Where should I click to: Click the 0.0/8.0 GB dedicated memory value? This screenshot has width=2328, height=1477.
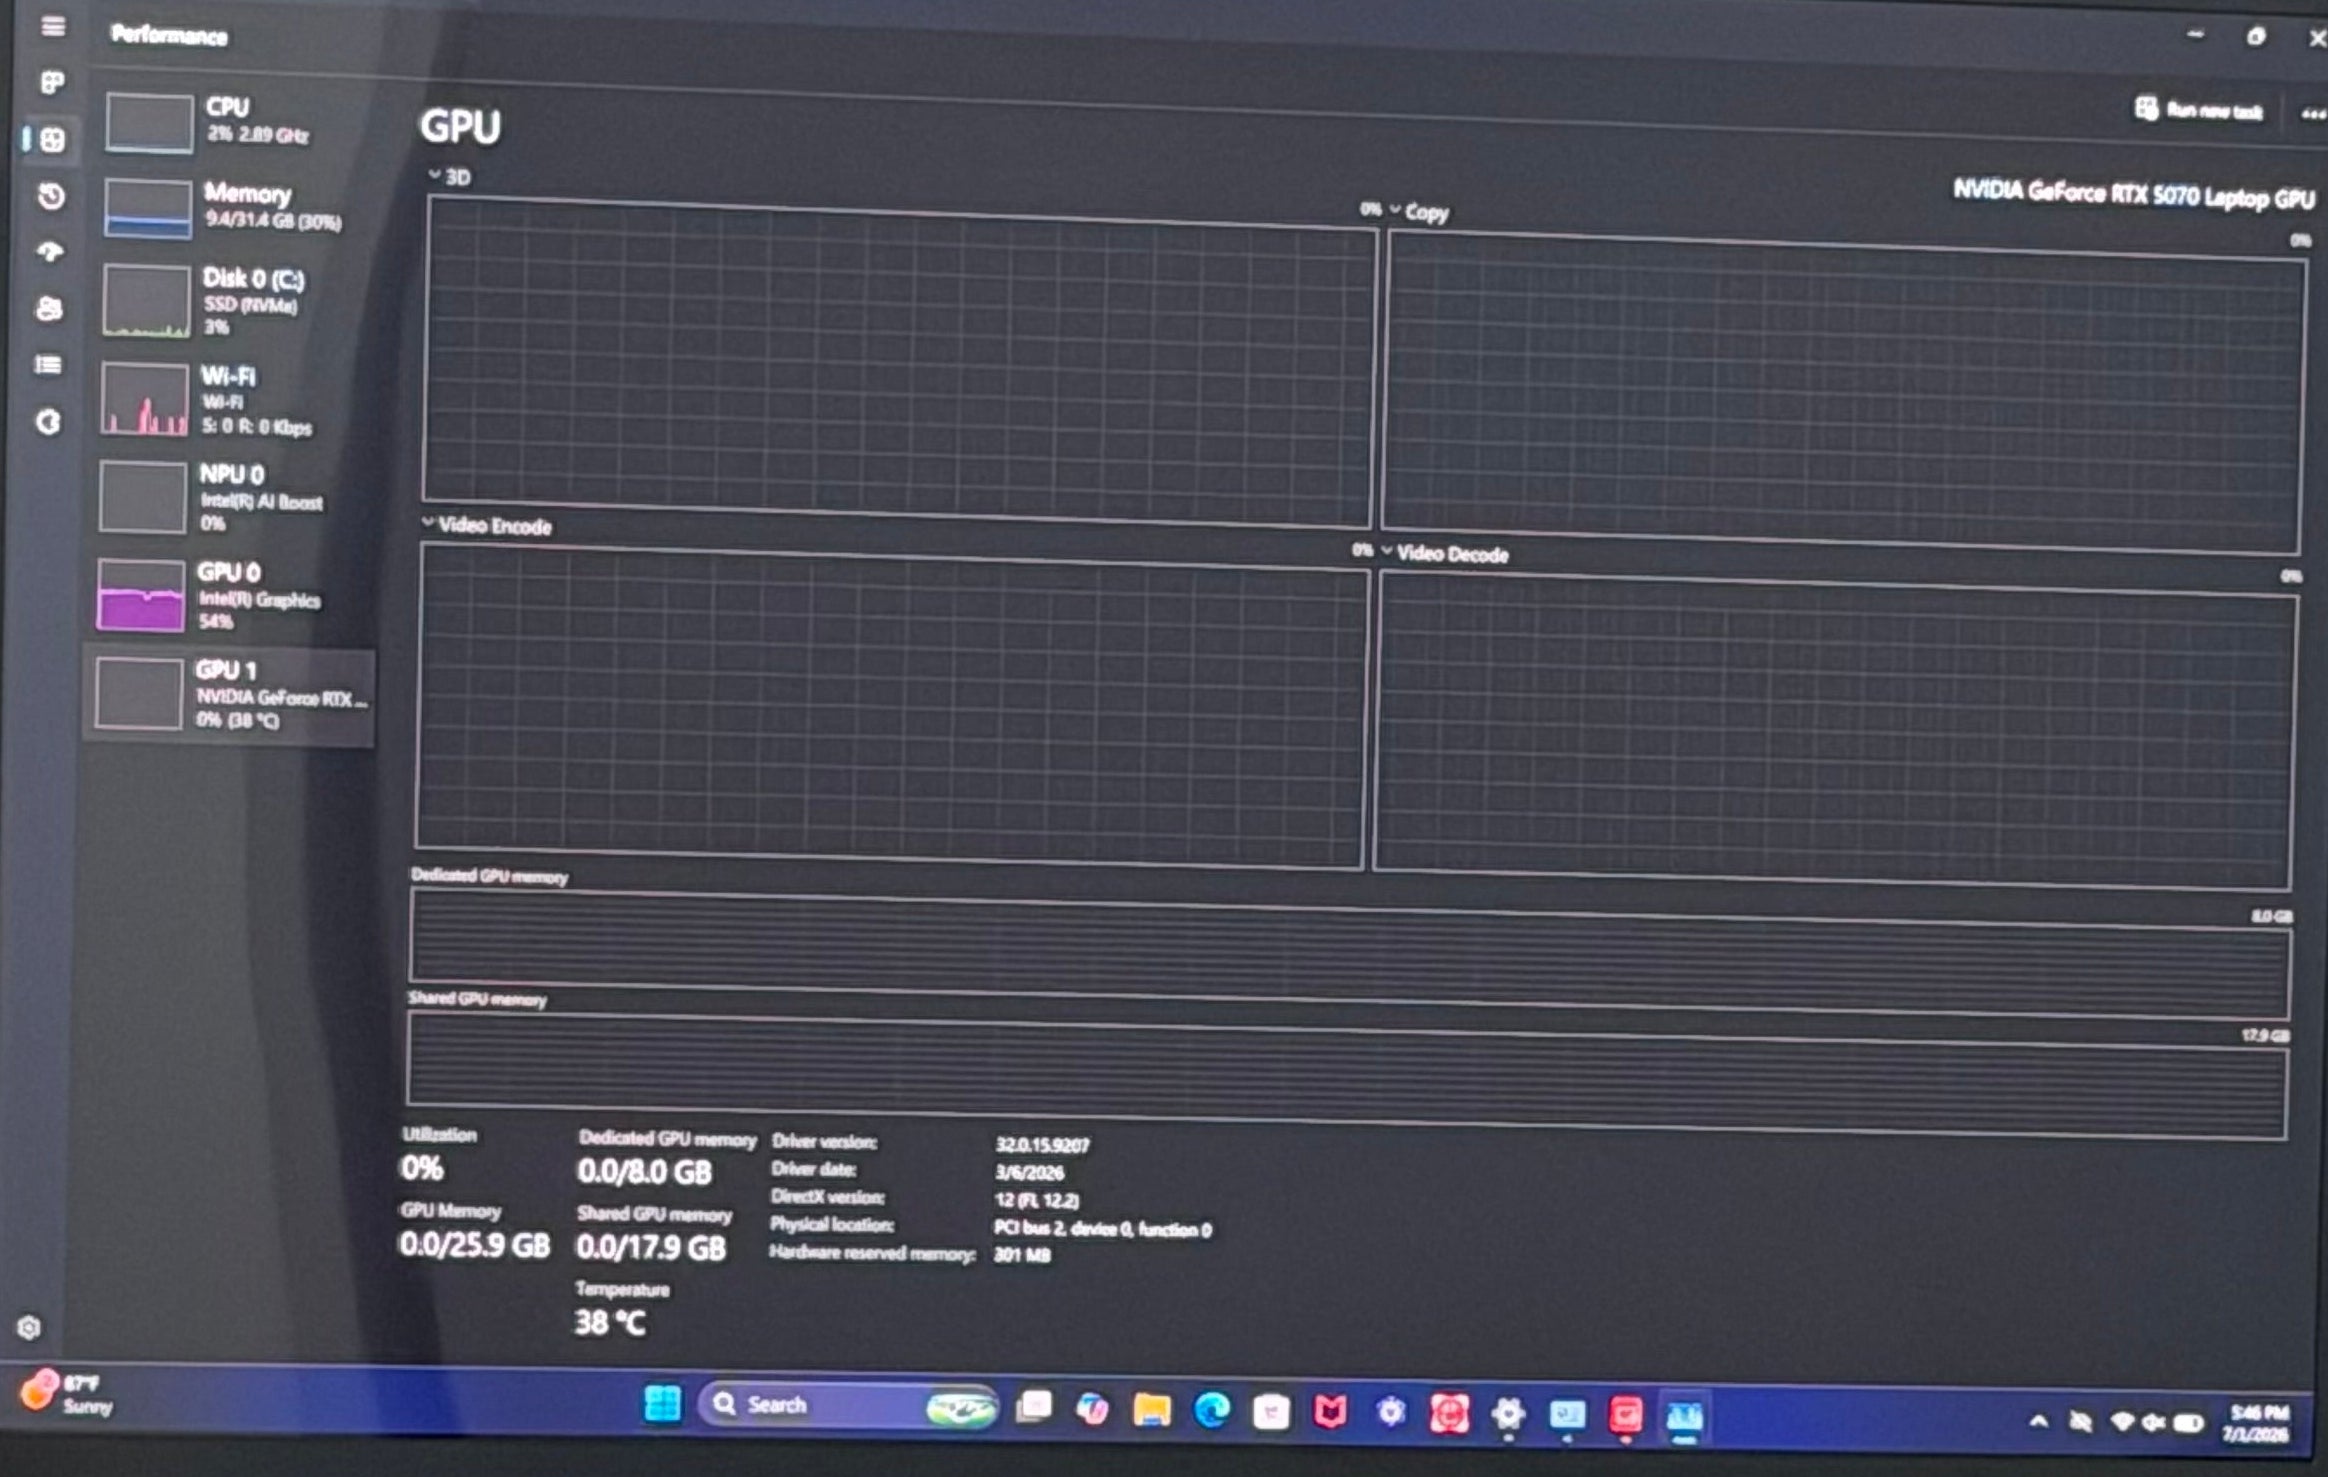644,1171
